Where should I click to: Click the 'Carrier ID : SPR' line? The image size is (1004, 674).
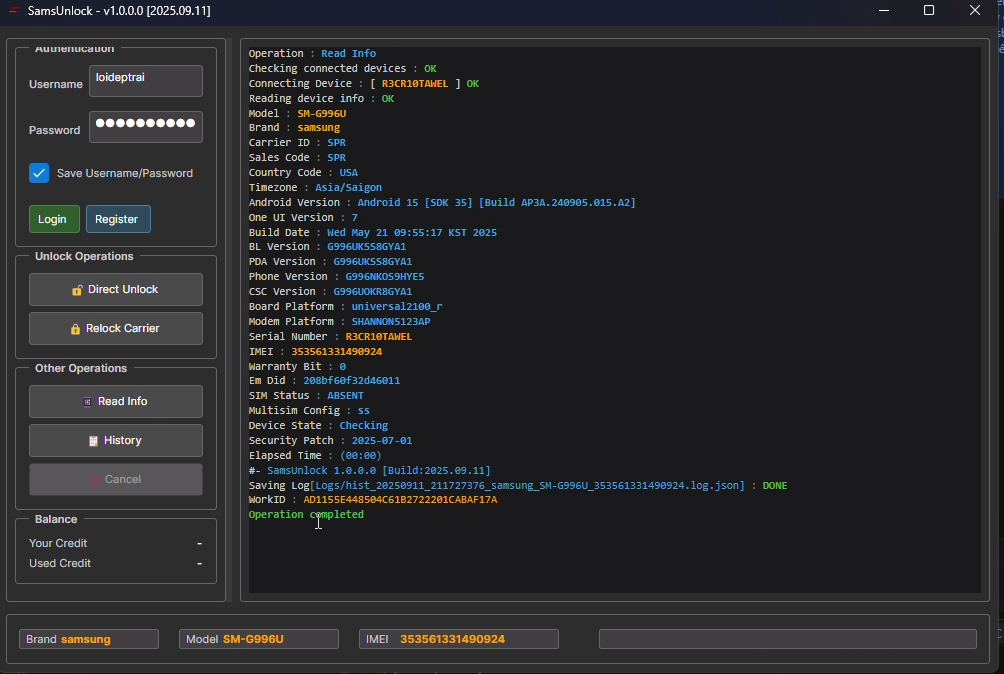tap(297, 143)
